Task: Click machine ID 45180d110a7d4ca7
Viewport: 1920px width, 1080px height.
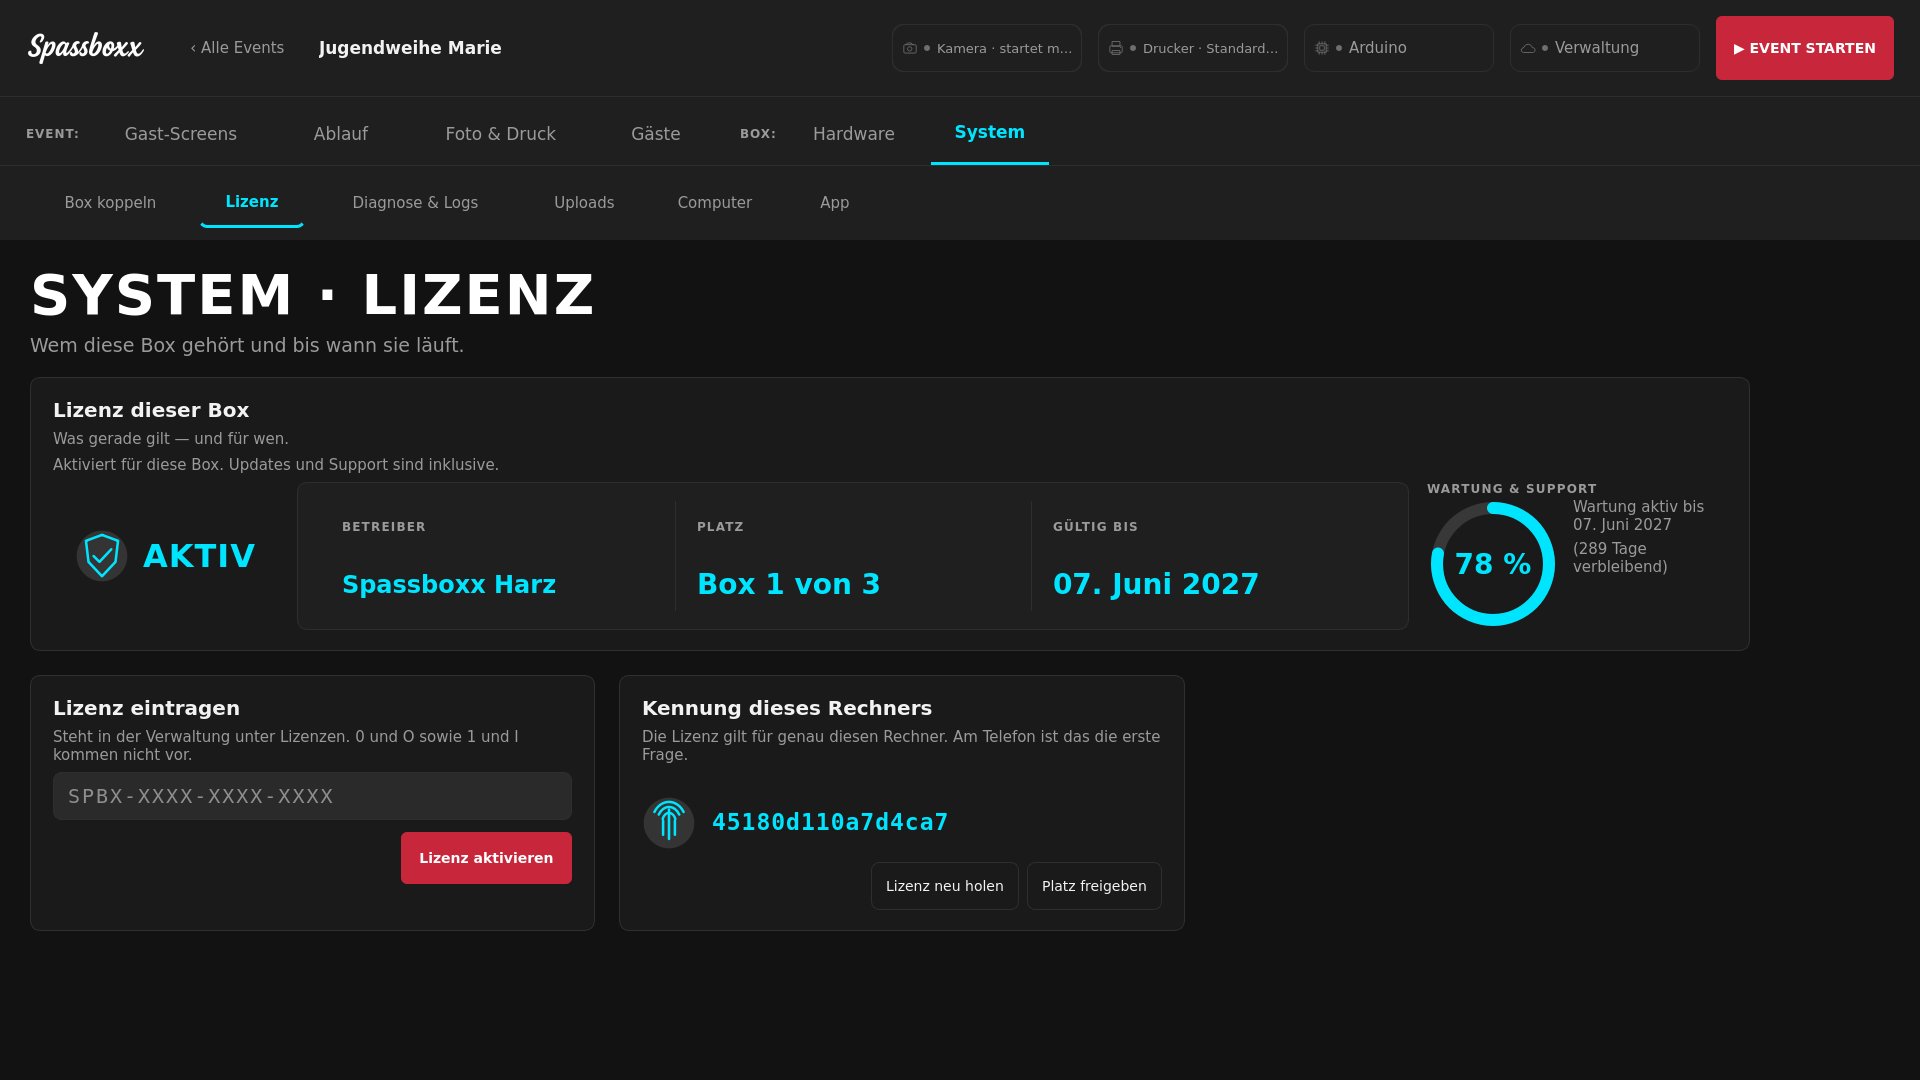Action: pyautogui.click(x=830, y=822)
